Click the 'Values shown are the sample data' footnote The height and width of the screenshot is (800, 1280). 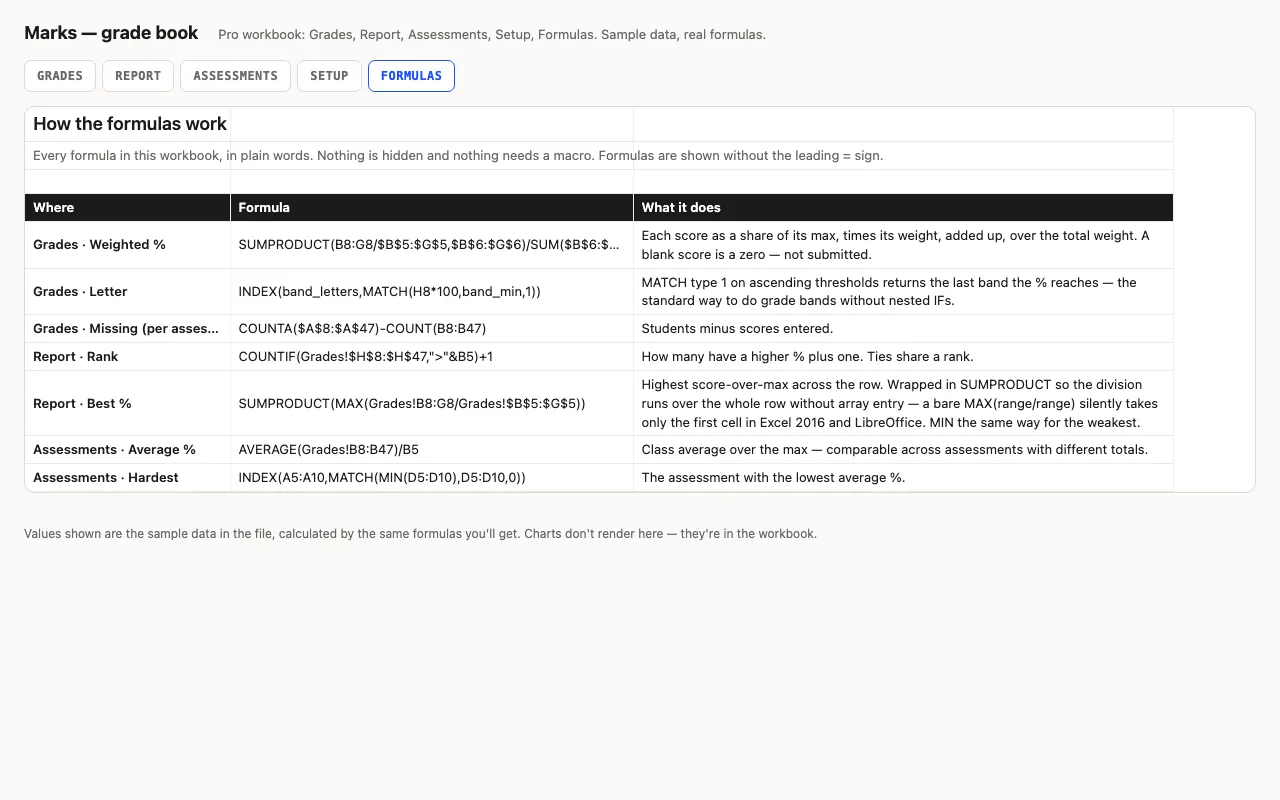[420, 534]
